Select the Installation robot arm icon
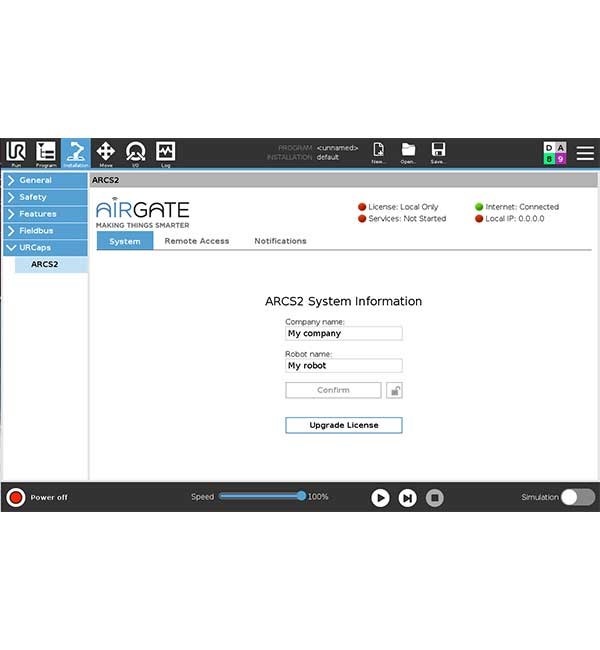 [75, 151]
